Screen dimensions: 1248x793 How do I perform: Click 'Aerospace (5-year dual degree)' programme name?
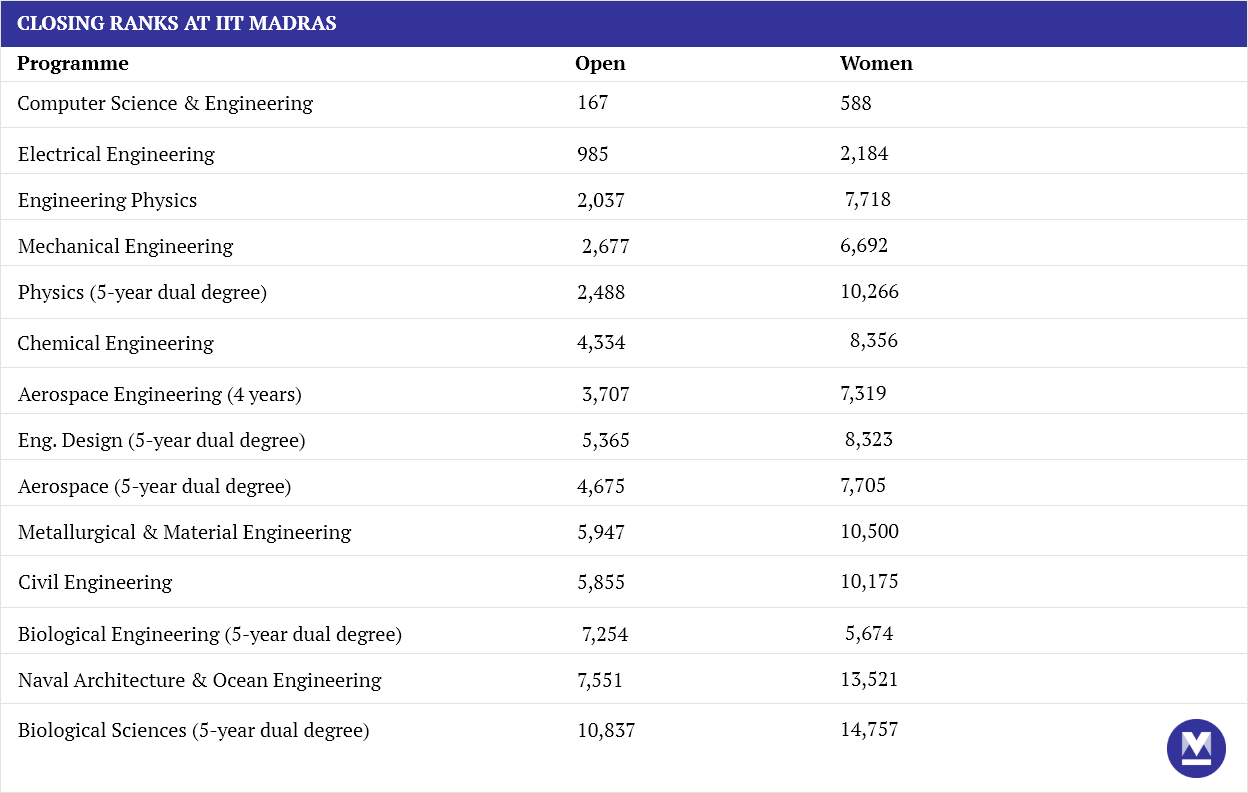pyautogui.click(x=155, y=486)
